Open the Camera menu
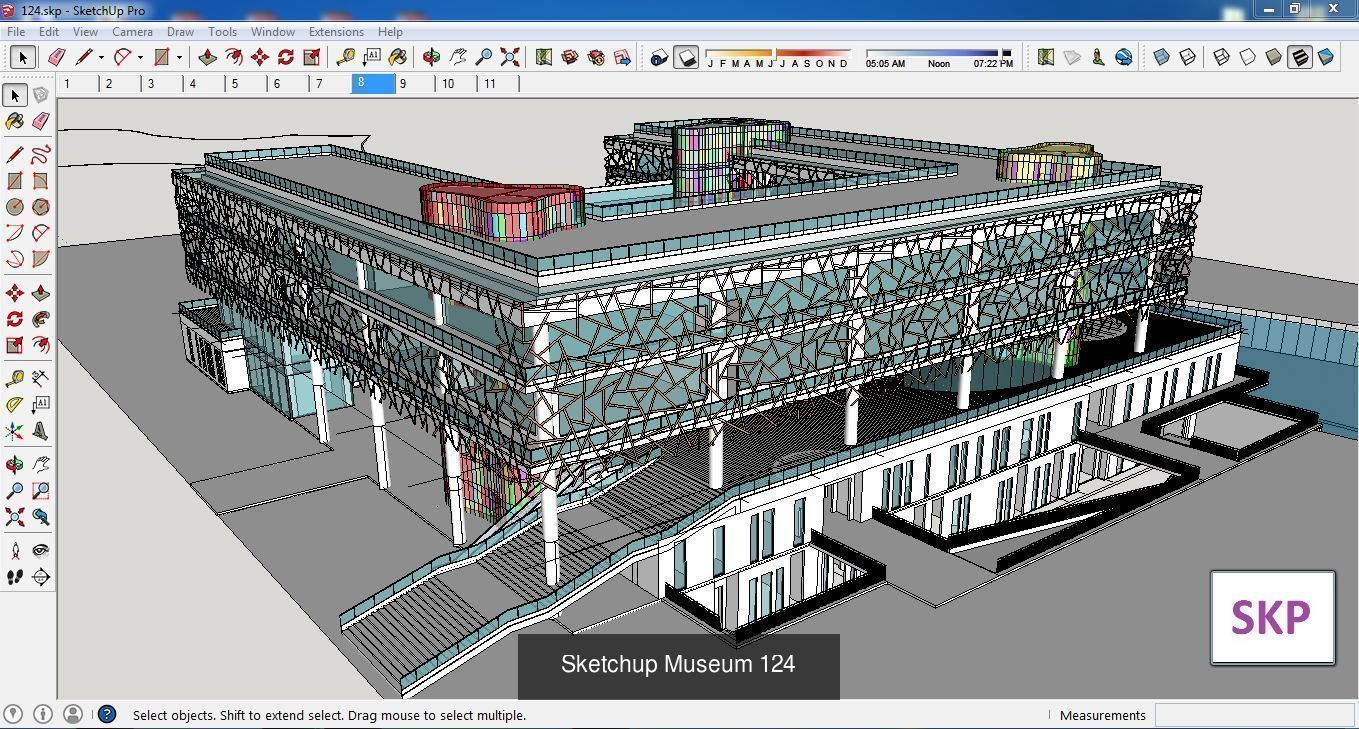 tap(132, 31)
